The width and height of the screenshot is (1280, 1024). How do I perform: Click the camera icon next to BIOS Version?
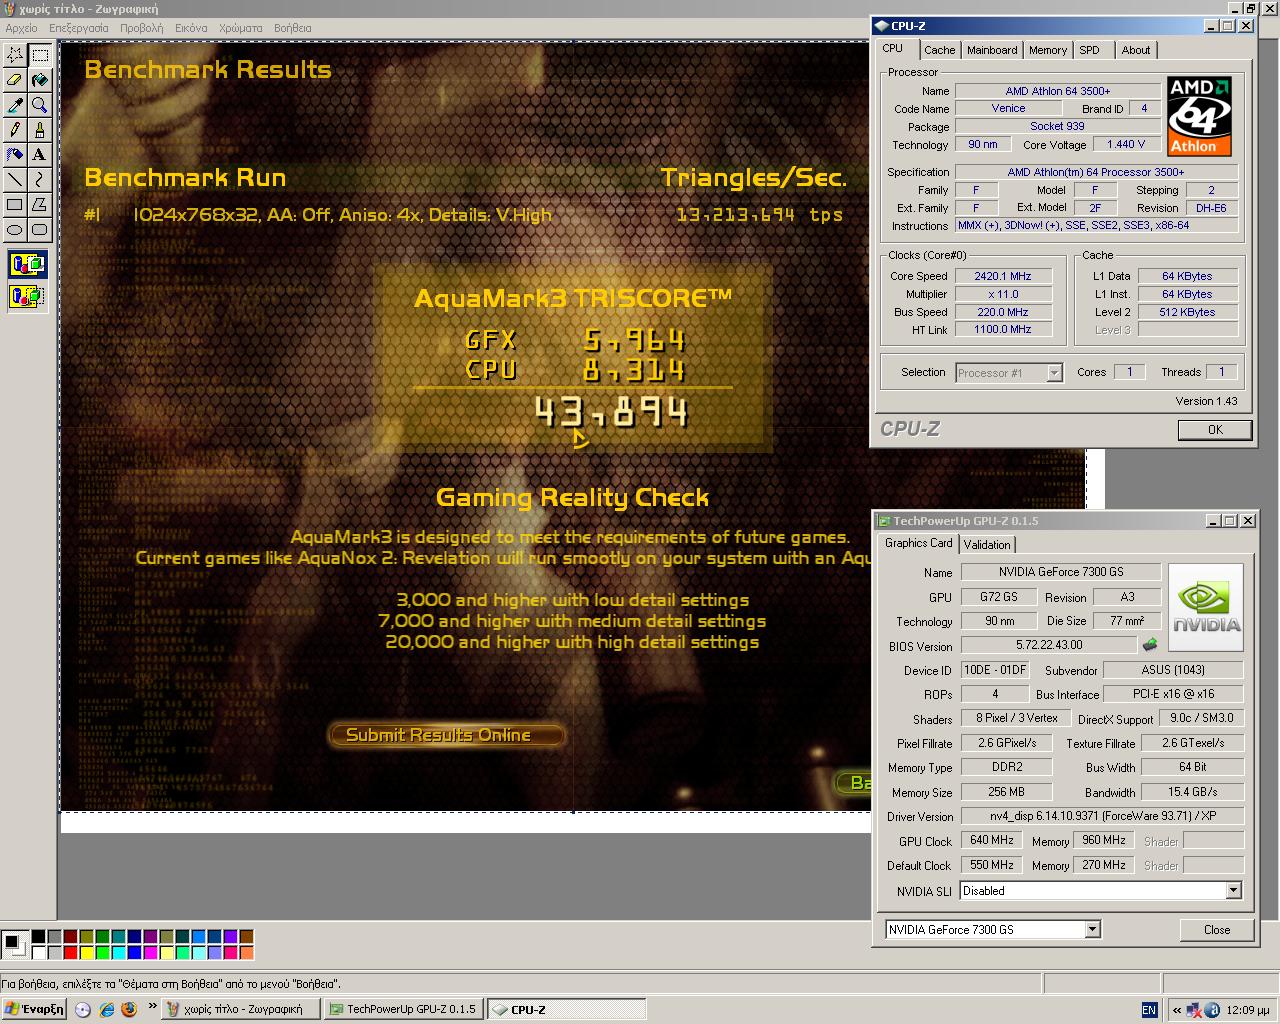1150,645
